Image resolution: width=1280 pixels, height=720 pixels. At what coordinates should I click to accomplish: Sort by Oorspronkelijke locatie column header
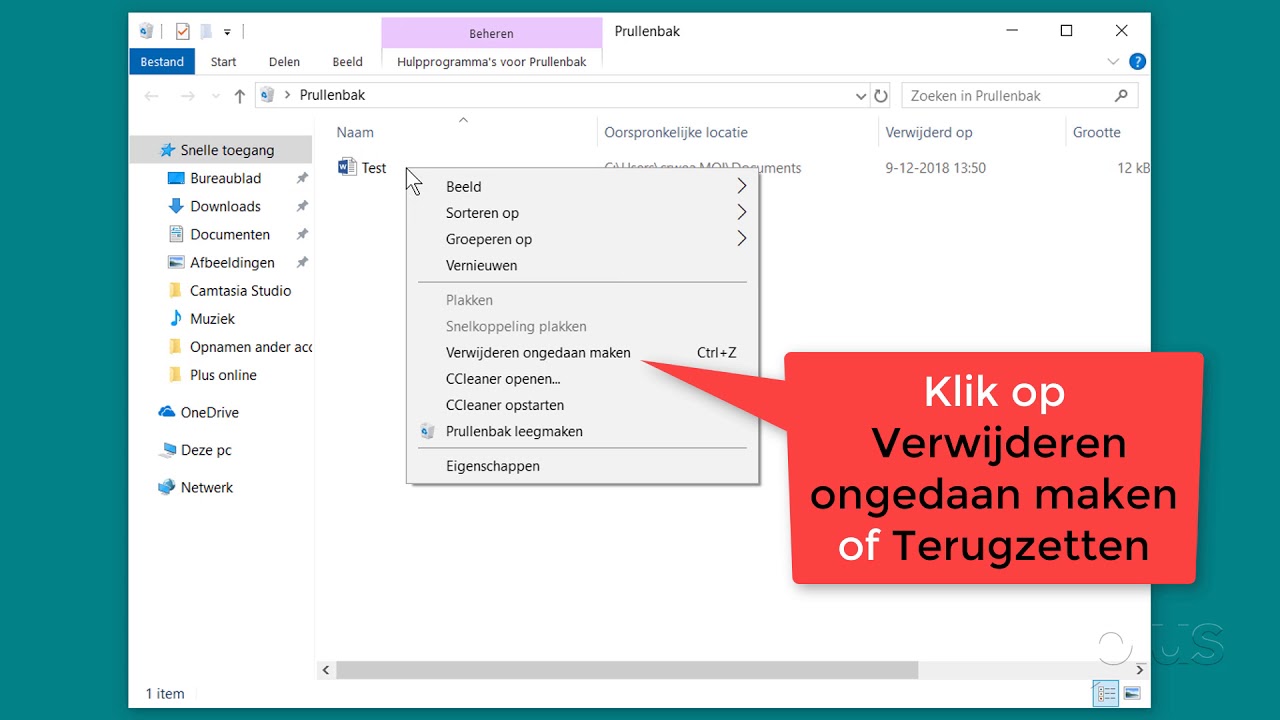[x=676, y=132]
